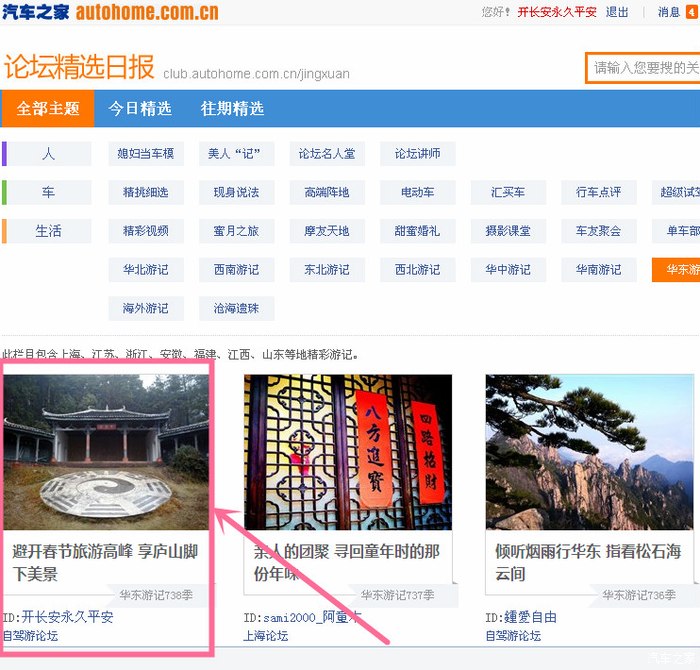Choose 西南游记 travel category

point(236,270)
